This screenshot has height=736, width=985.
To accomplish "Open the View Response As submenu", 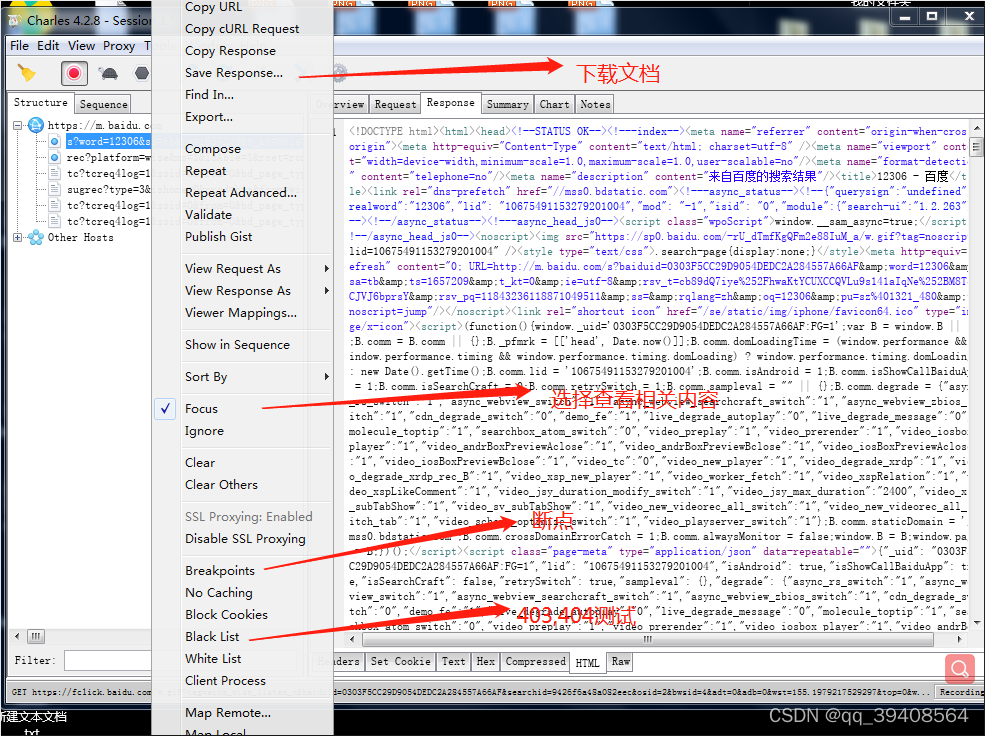I will coord(256,291).
